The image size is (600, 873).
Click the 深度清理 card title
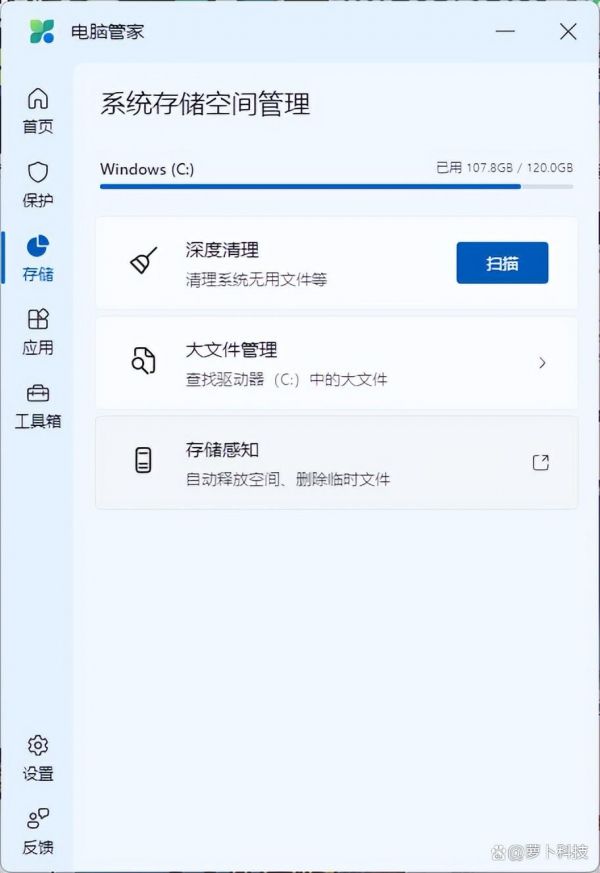(222, 250)
